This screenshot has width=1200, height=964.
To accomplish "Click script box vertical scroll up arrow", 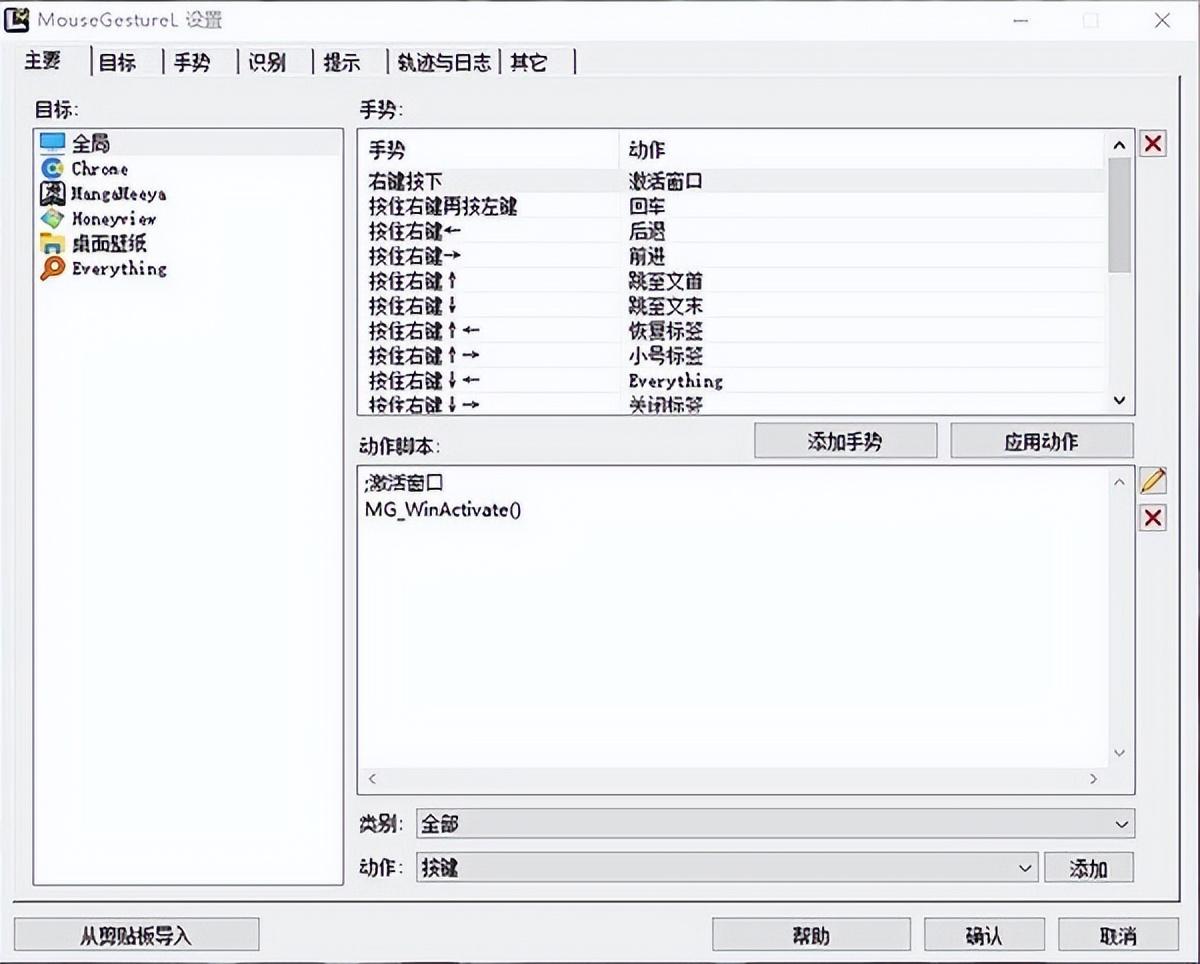I will [x=1120, y=482].
